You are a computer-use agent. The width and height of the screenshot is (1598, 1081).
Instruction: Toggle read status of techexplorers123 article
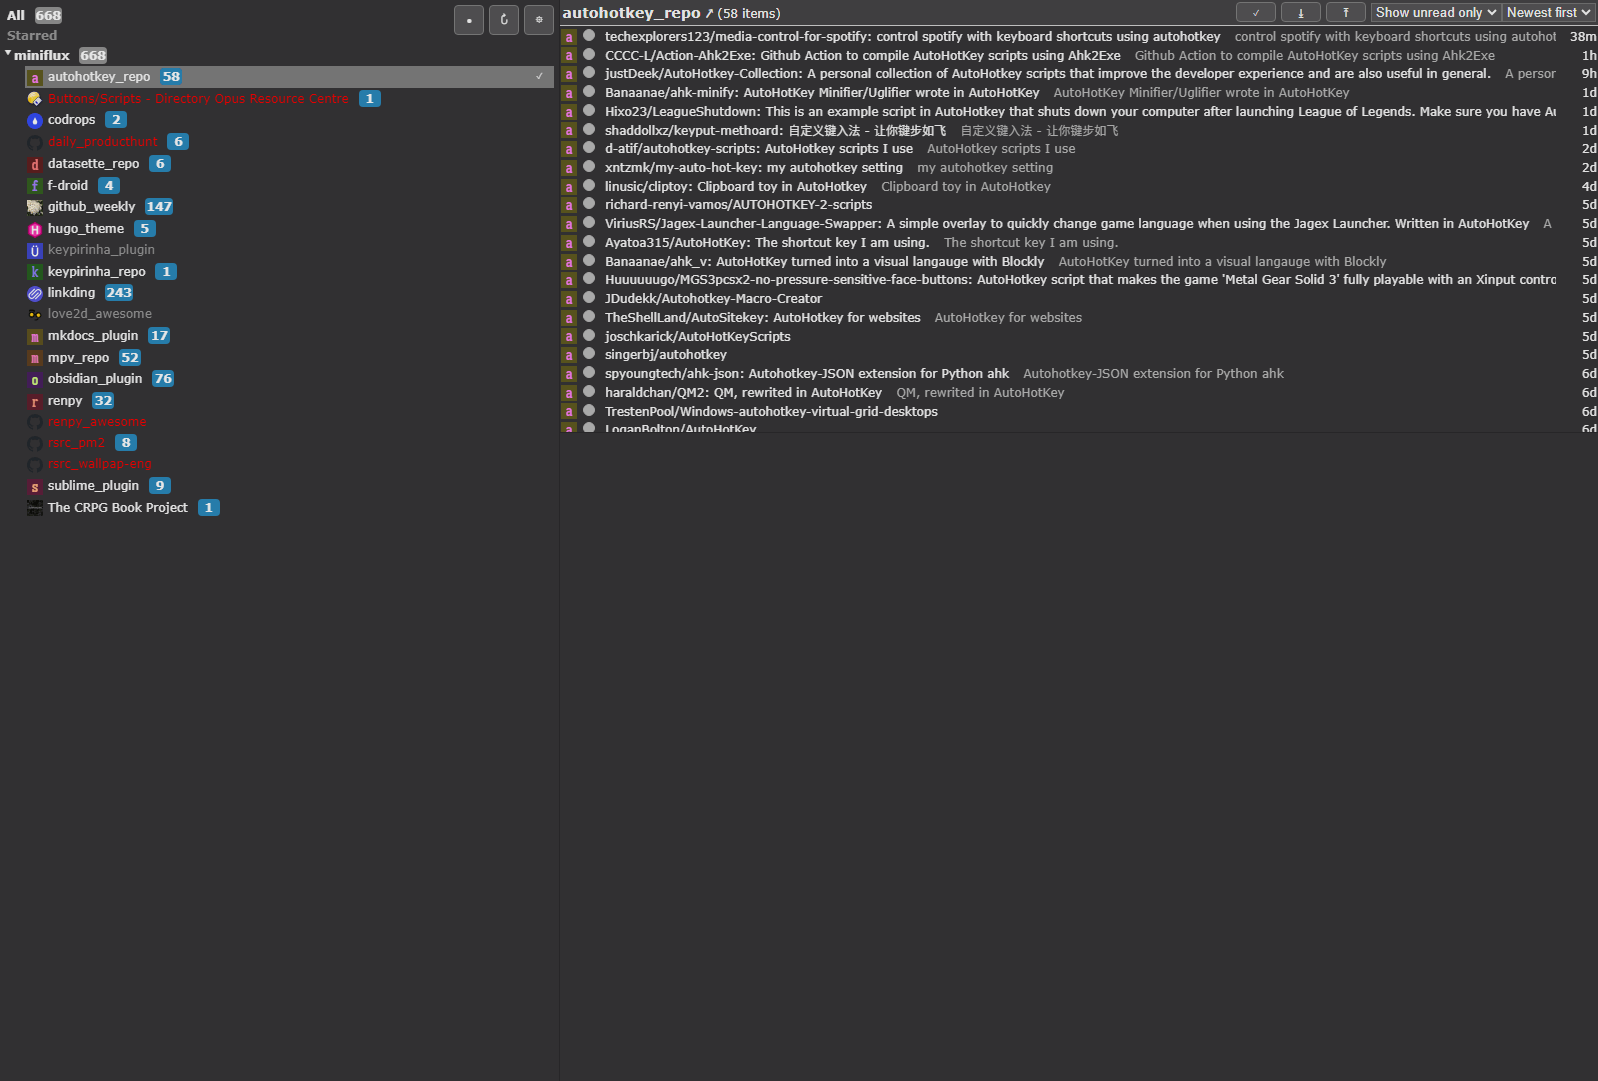point(589,35)
